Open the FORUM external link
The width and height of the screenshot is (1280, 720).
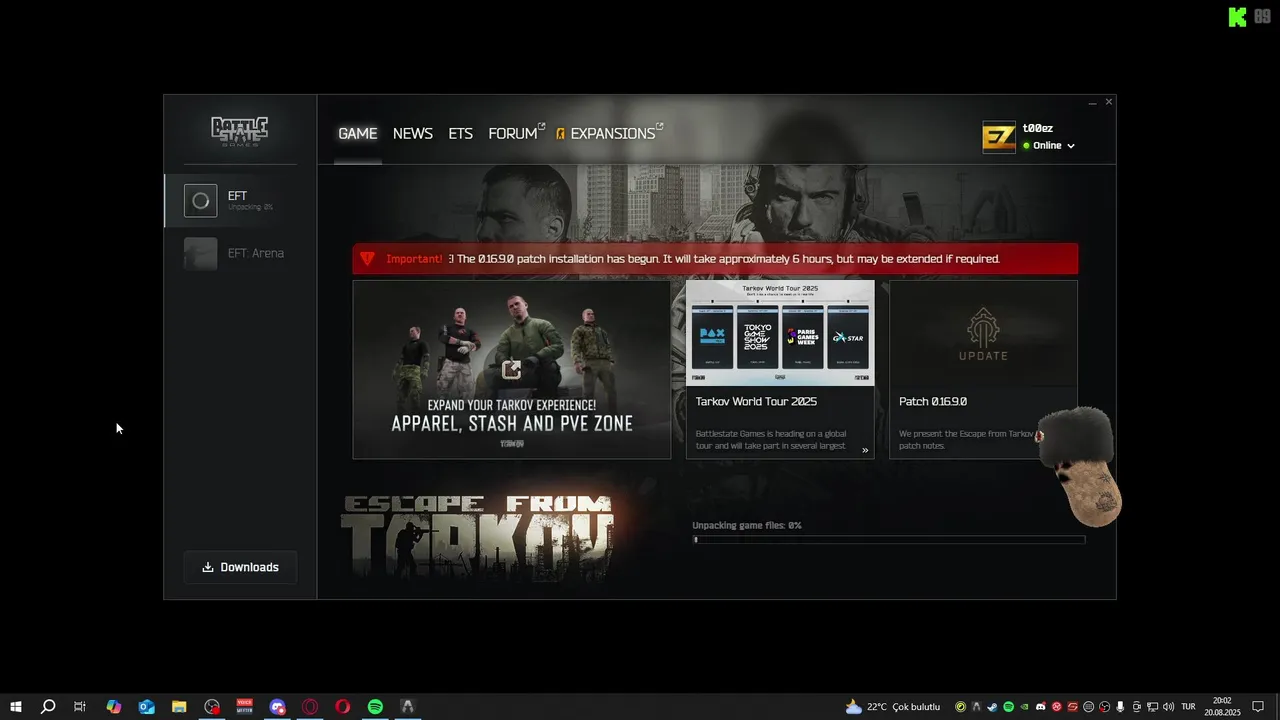pos(516,133)
